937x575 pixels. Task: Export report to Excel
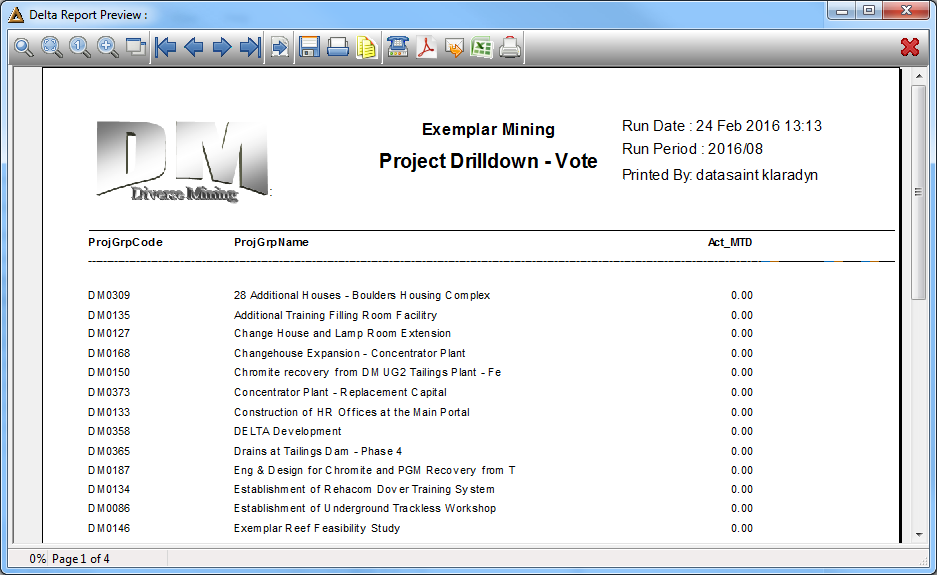[482, 47]
